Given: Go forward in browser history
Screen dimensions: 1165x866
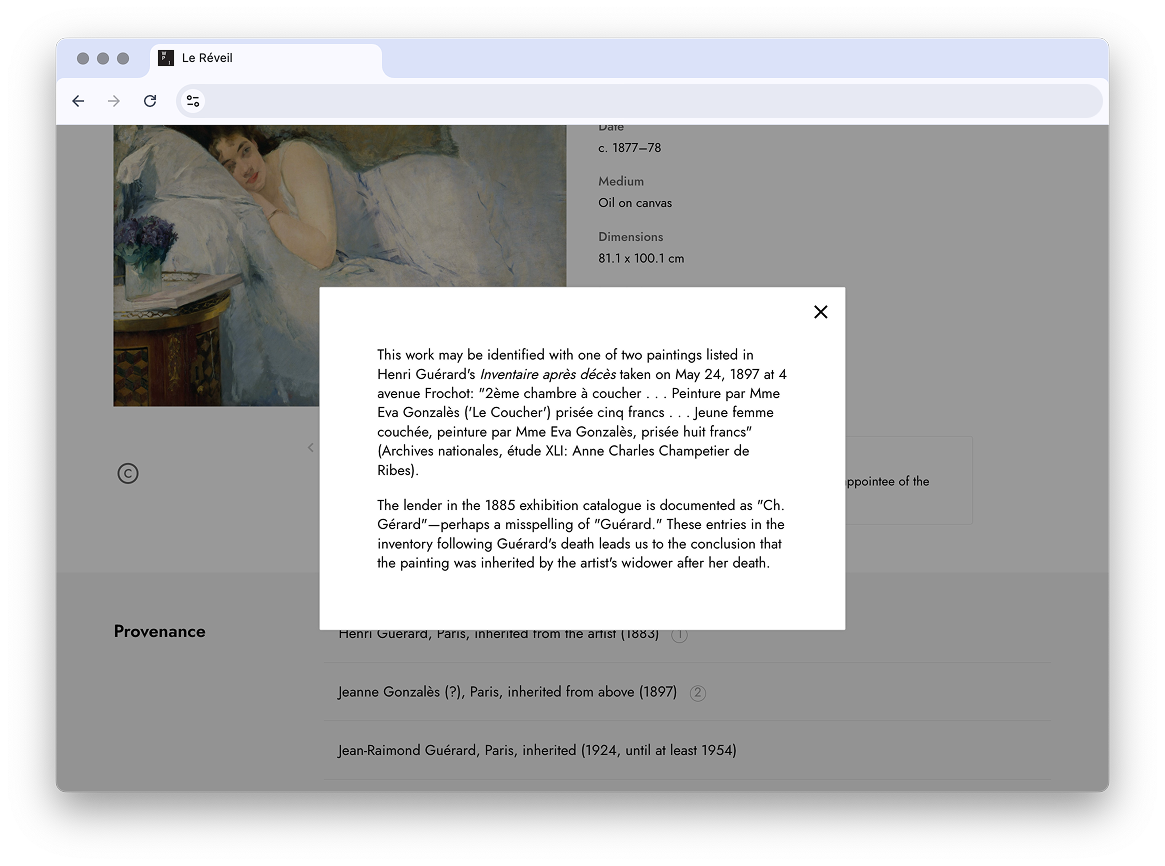Looking at the screenshot, I should pyautogui.click(x=114, y=101).
